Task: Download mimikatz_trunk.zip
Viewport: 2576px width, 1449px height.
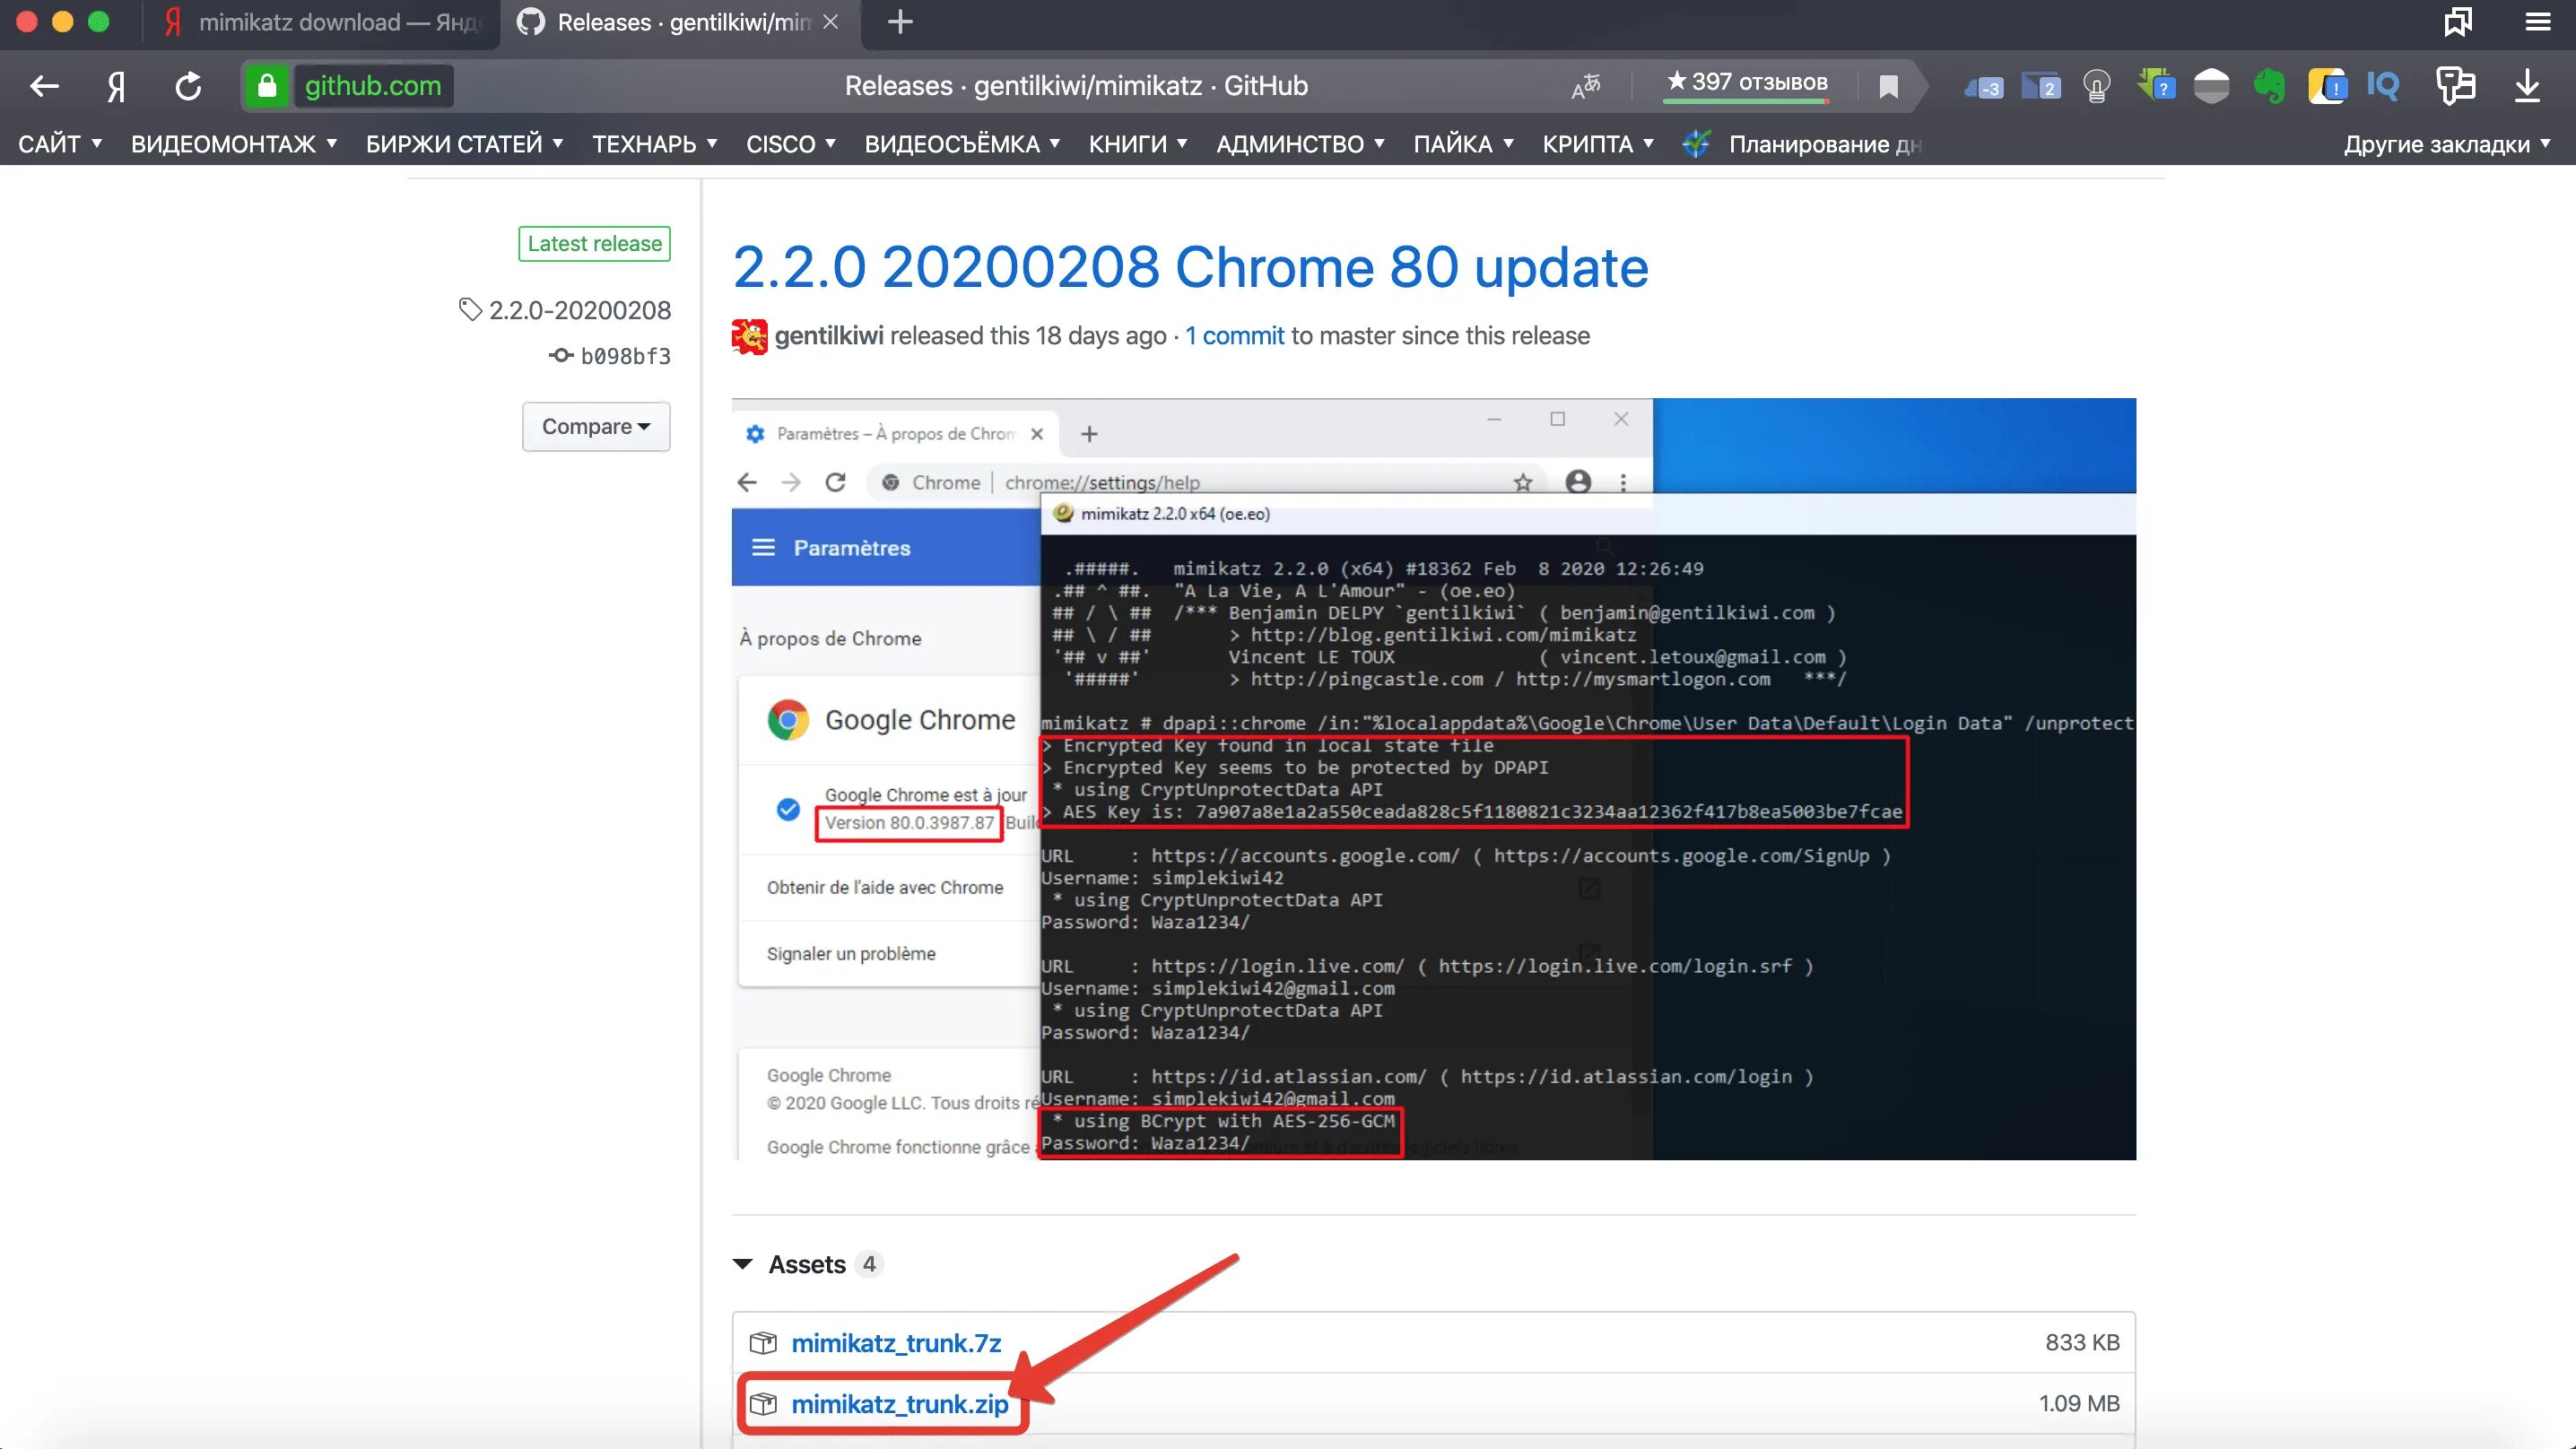Action: coord(900,1404)
